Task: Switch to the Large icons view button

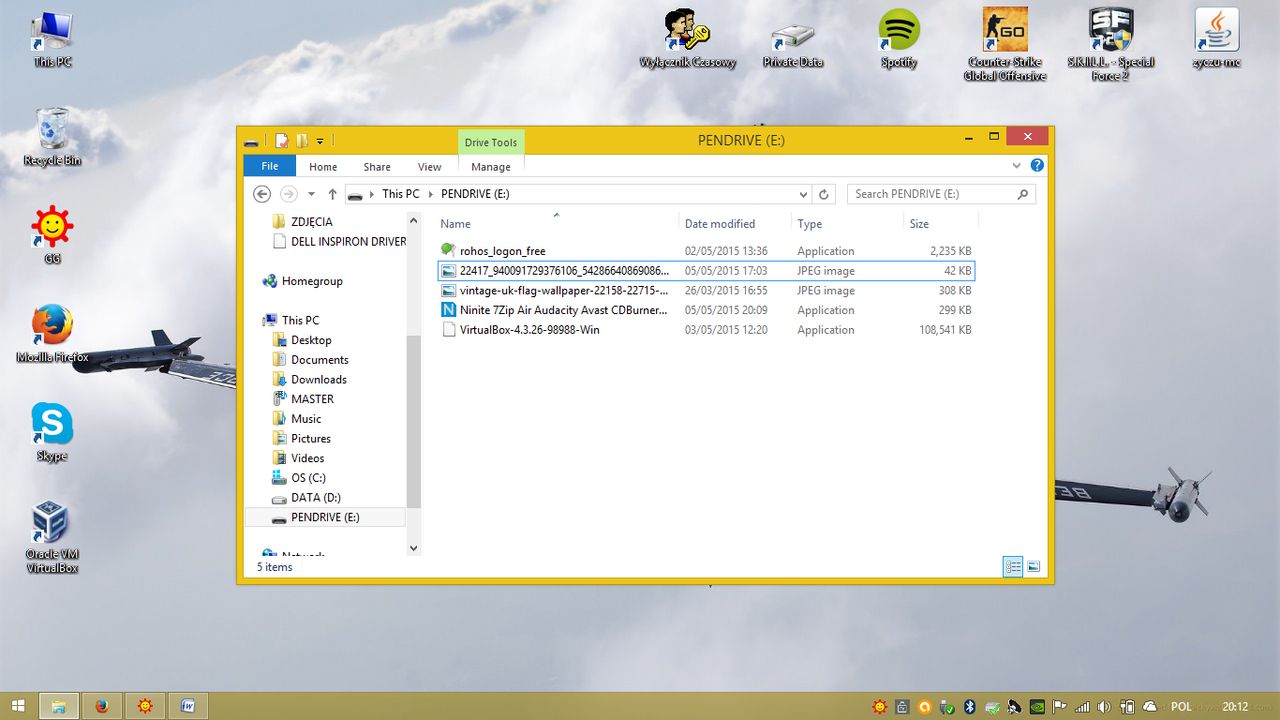Action: 1034,567
